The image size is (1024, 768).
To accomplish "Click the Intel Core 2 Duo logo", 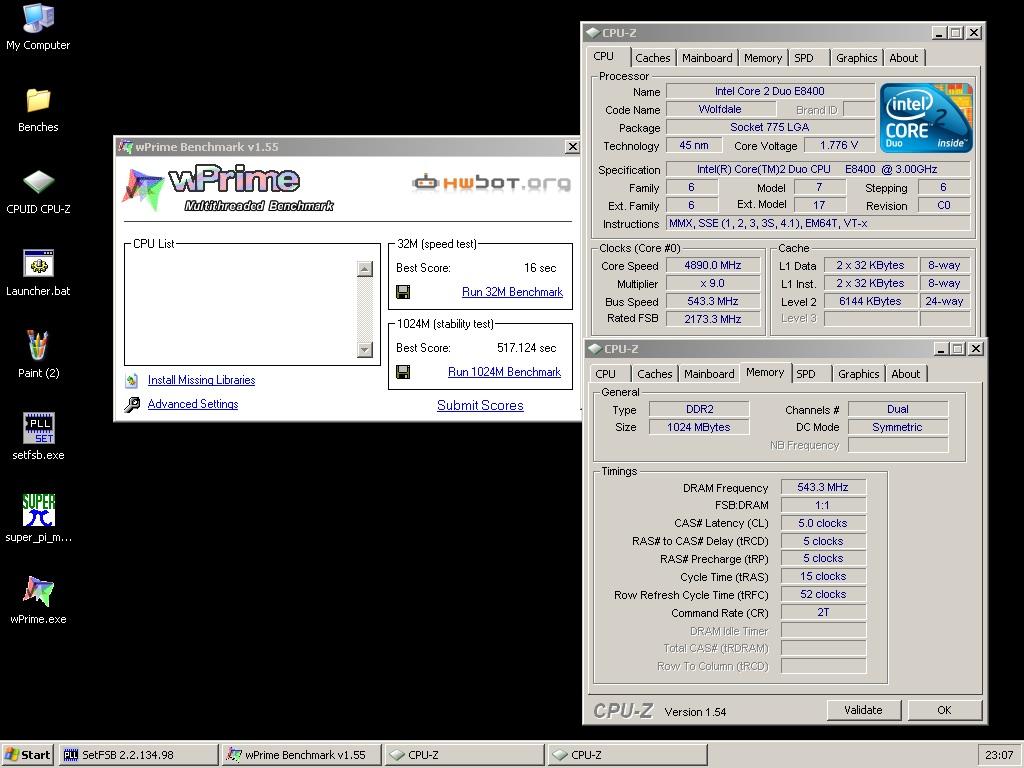I will 925,118.
